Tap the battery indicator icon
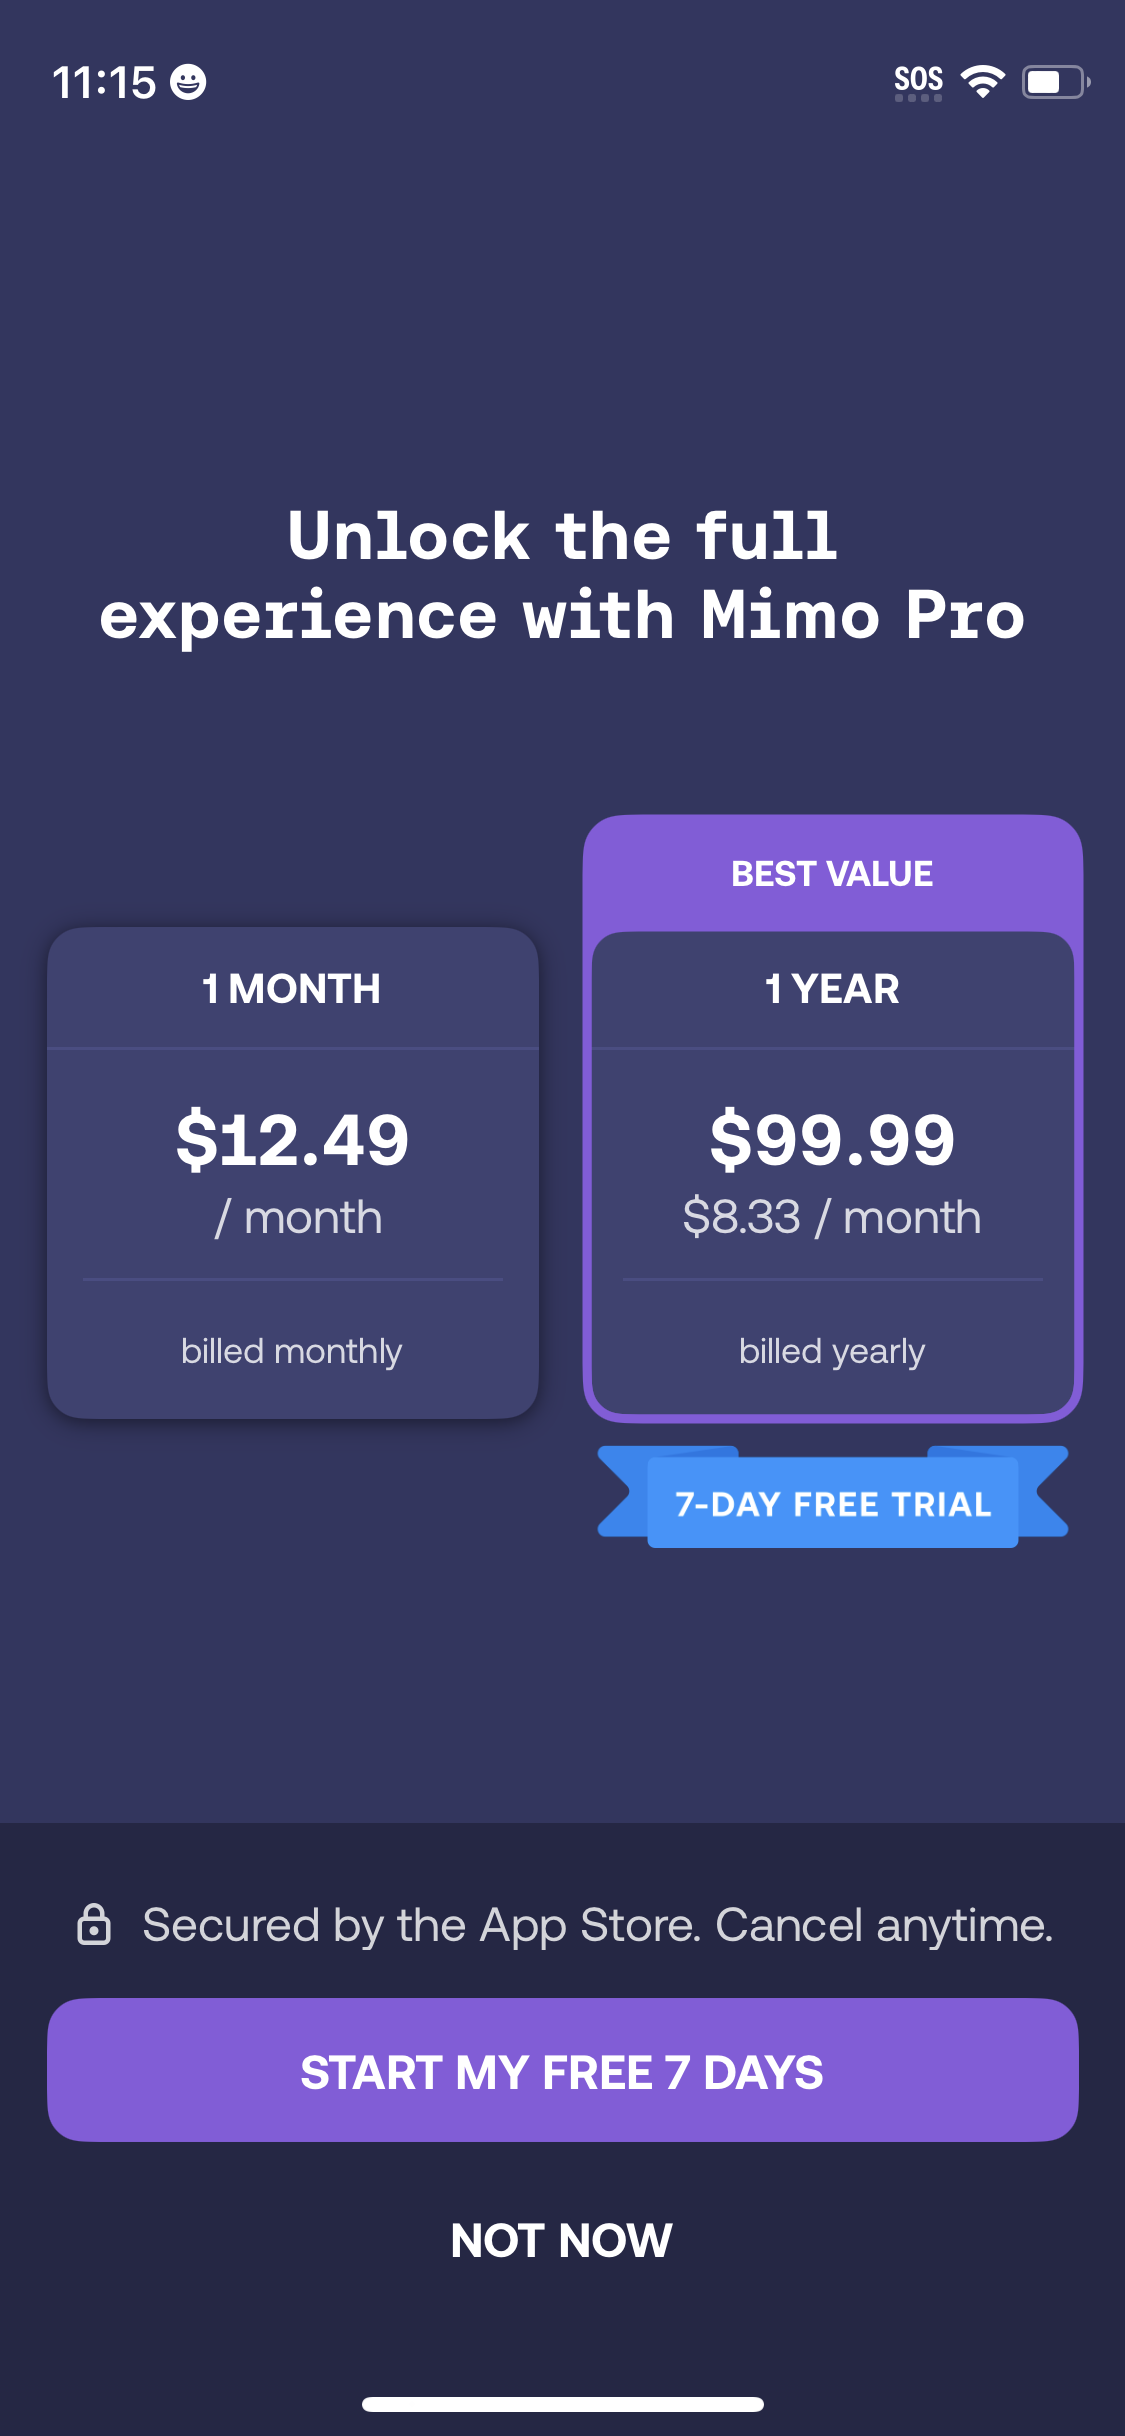Viewport: 1125px width, 2436px height. (1055, 82)
